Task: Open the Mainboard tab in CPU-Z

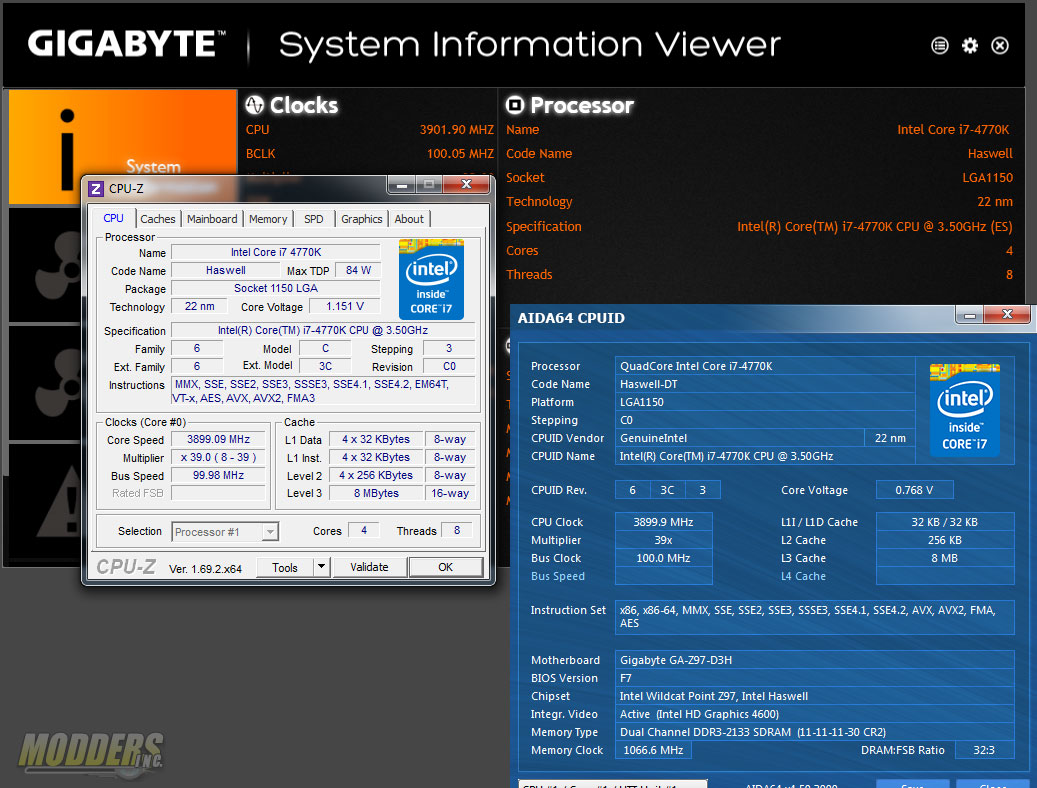Action: (212, 219)
